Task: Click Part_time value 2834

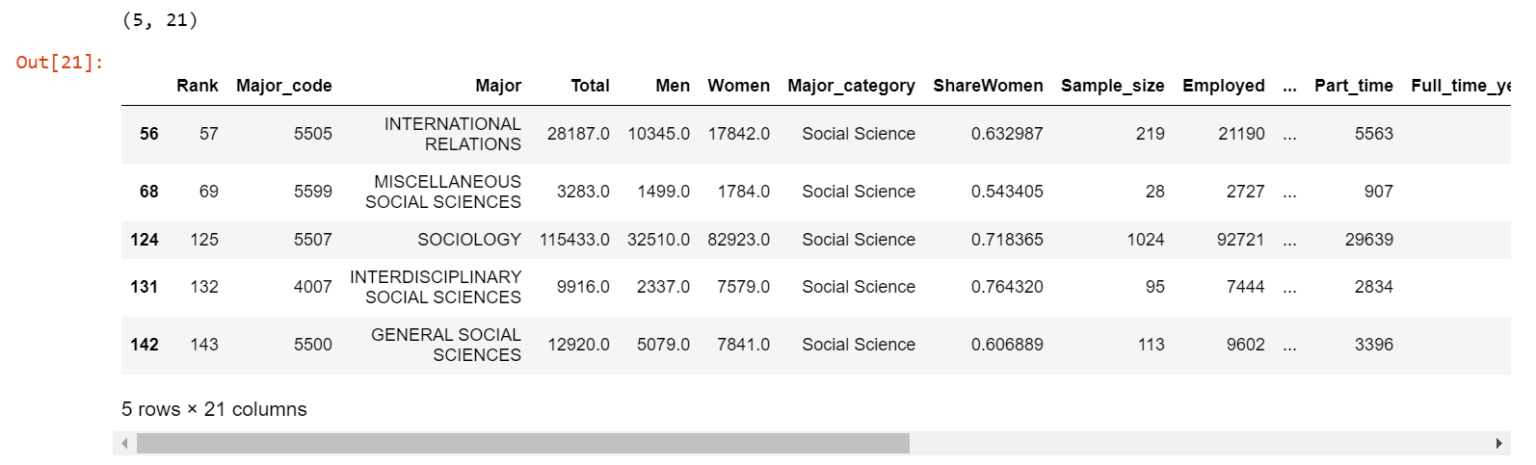Action: [1374, 287]
